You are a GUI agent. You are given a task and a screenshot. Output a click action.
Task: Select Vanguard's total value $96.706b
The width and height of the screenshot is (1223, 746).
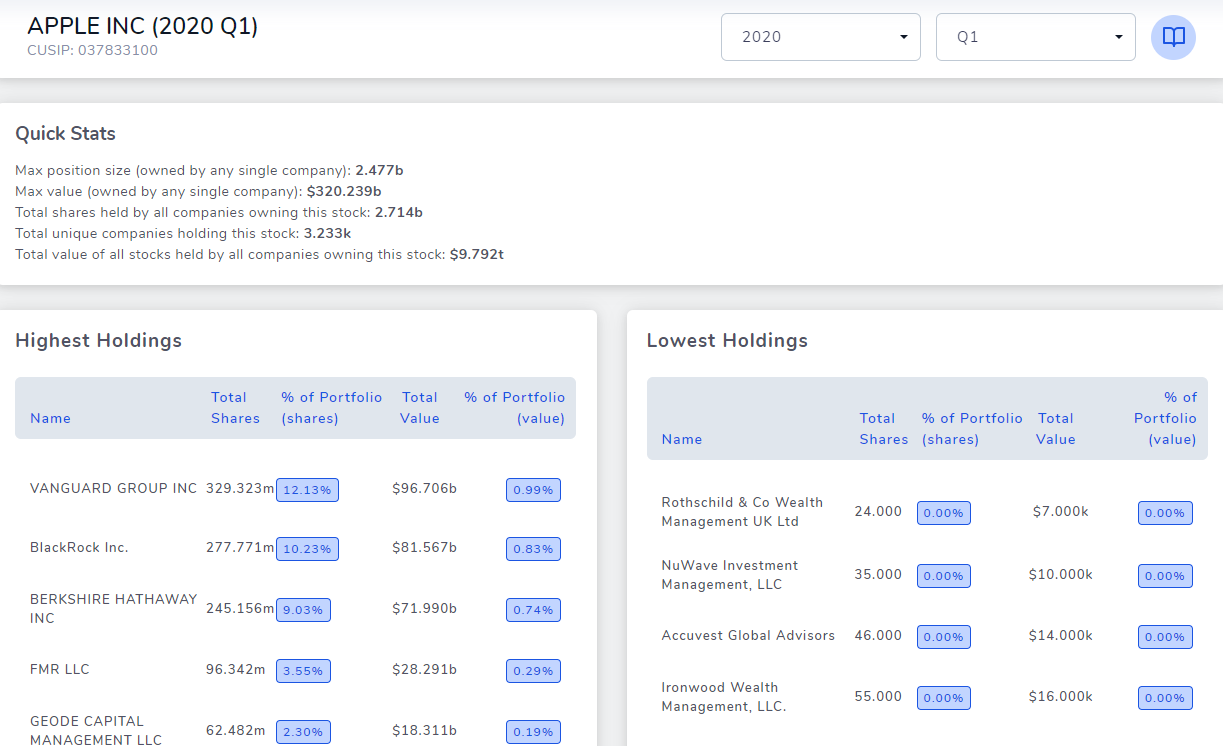coord(424,488)
